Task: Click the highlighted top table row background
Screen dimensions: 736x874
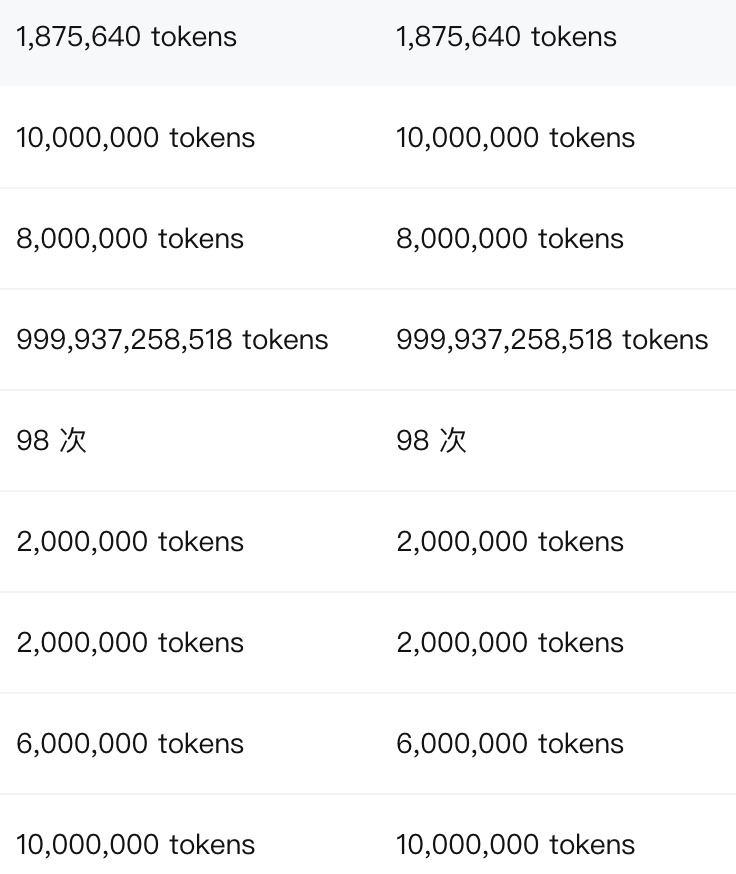Action: pyautogui.click(x=368, y=43)
